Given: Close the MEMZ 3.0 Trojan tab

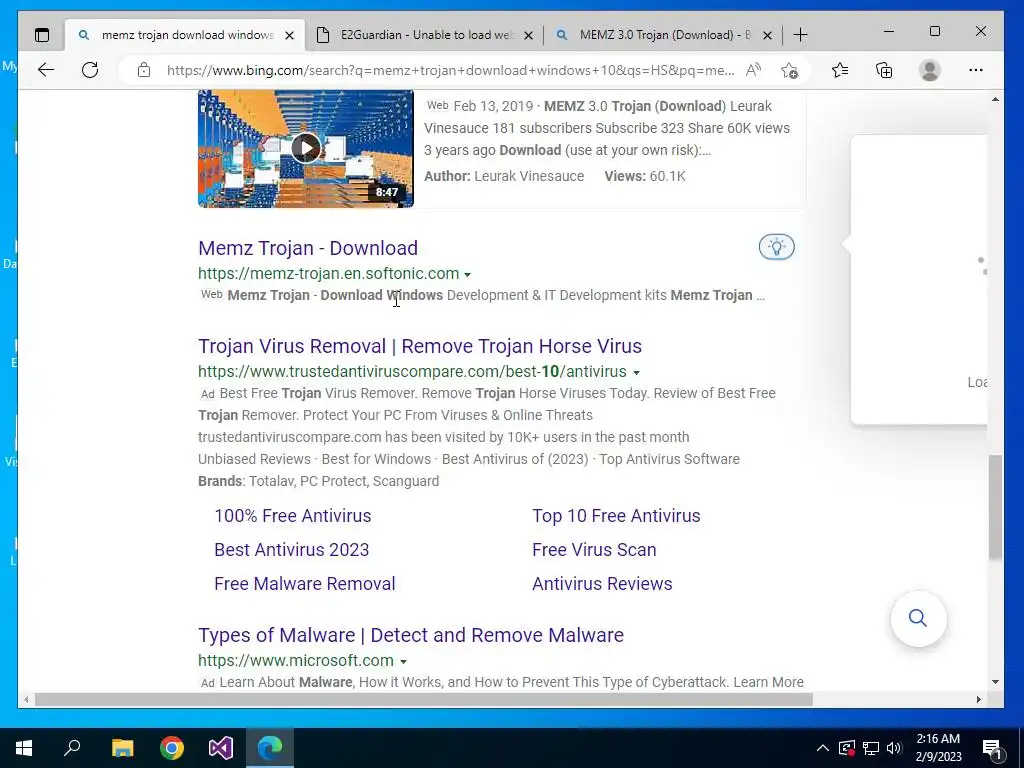Looking at the screenshot, I should pos(768,35).
